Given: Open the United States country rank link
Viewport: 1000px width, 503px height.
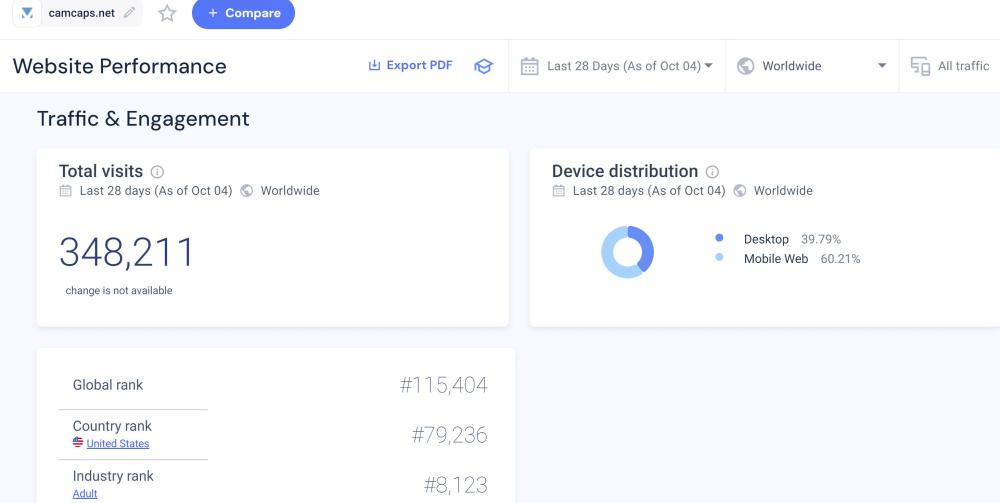Looking at the screenshot, I should coord(117,443).
